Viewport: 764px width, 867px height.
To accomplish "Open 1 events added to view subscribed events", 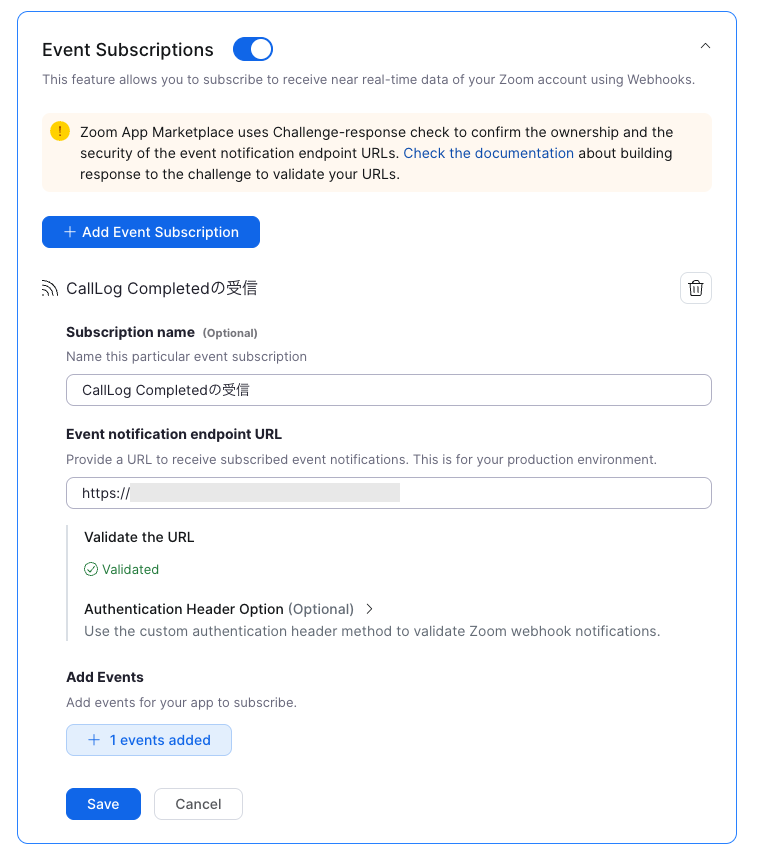I will pos(148,740).
